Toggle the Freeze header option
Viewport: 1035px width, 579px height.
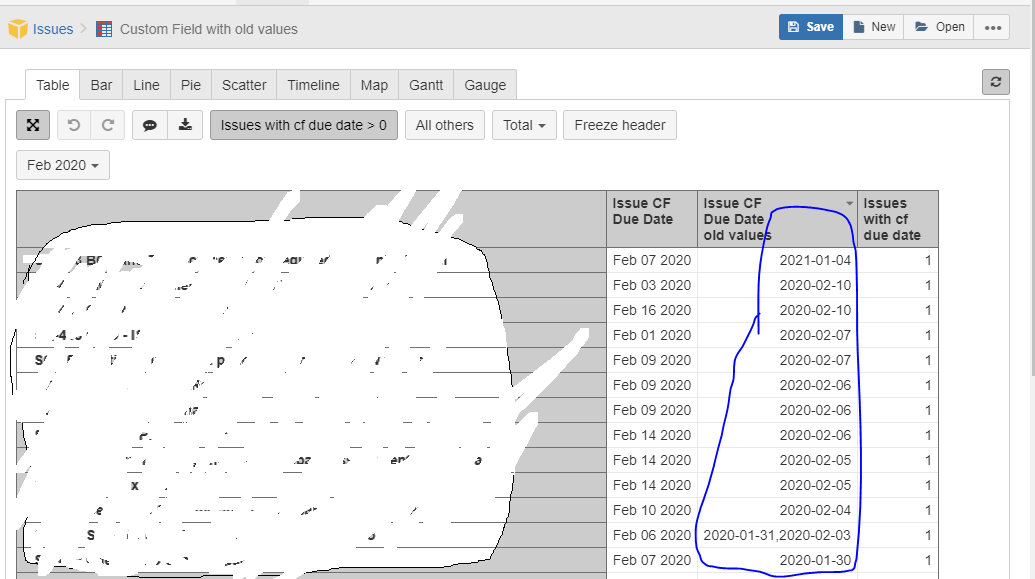(x=620, y=125)
